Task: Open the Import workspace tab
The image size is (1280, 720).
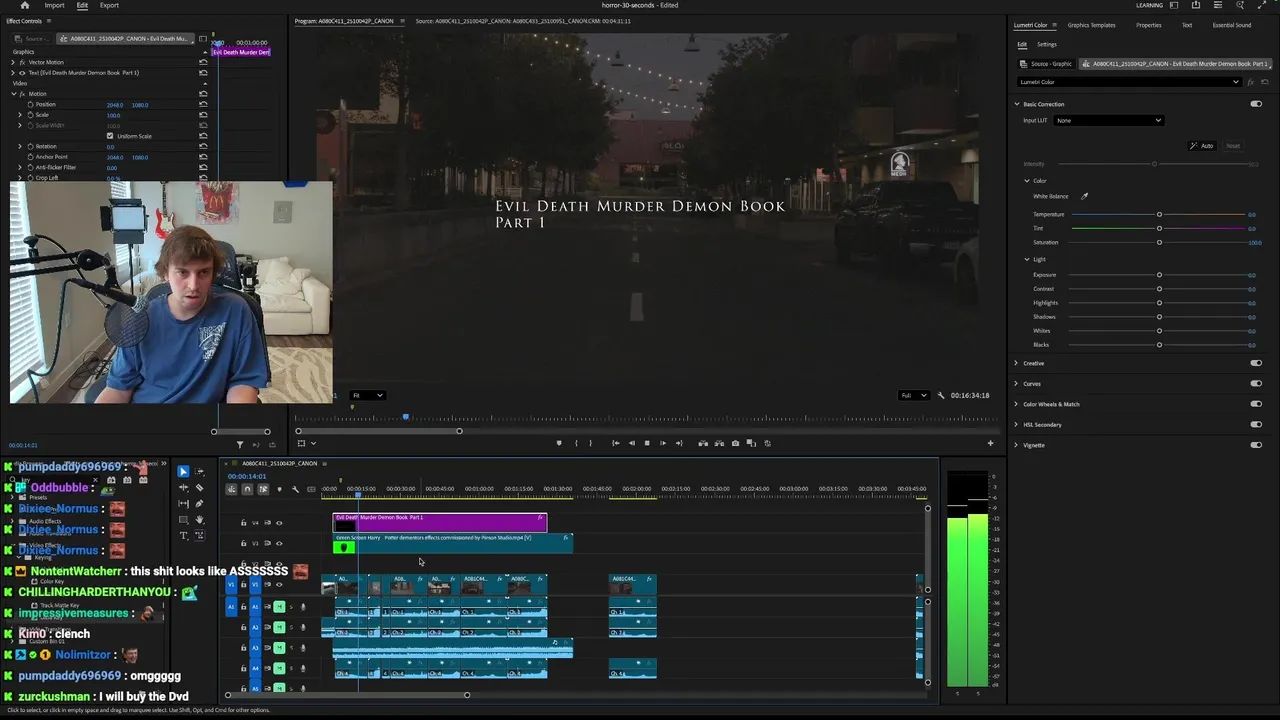Action: pyautogui.click(x=54, y=5)
